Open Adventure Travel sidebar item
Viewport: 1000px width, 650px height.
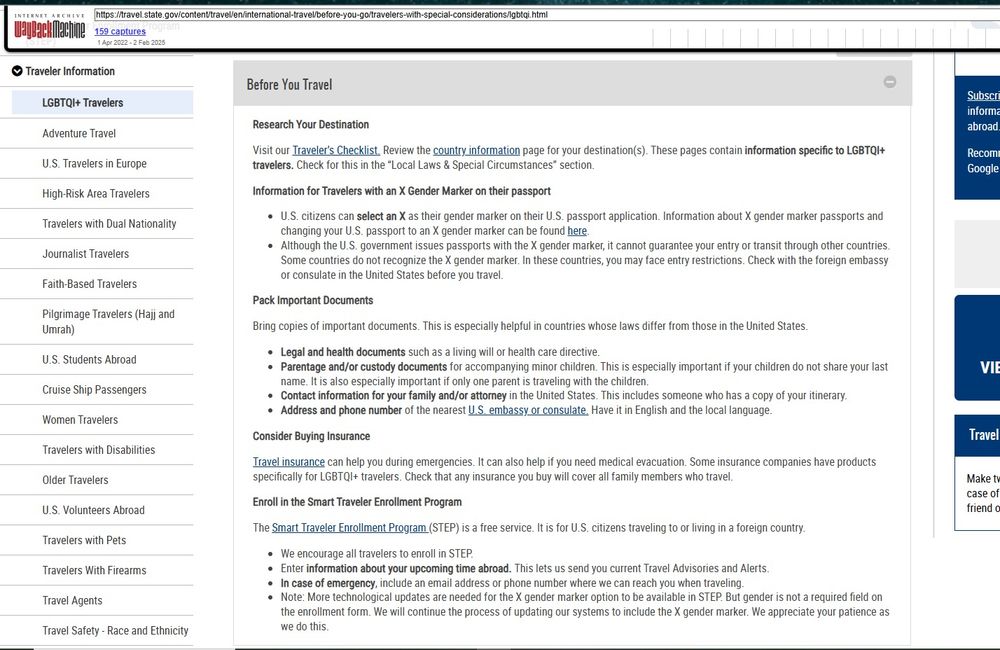pyautogui.click(x=79, y=133)
